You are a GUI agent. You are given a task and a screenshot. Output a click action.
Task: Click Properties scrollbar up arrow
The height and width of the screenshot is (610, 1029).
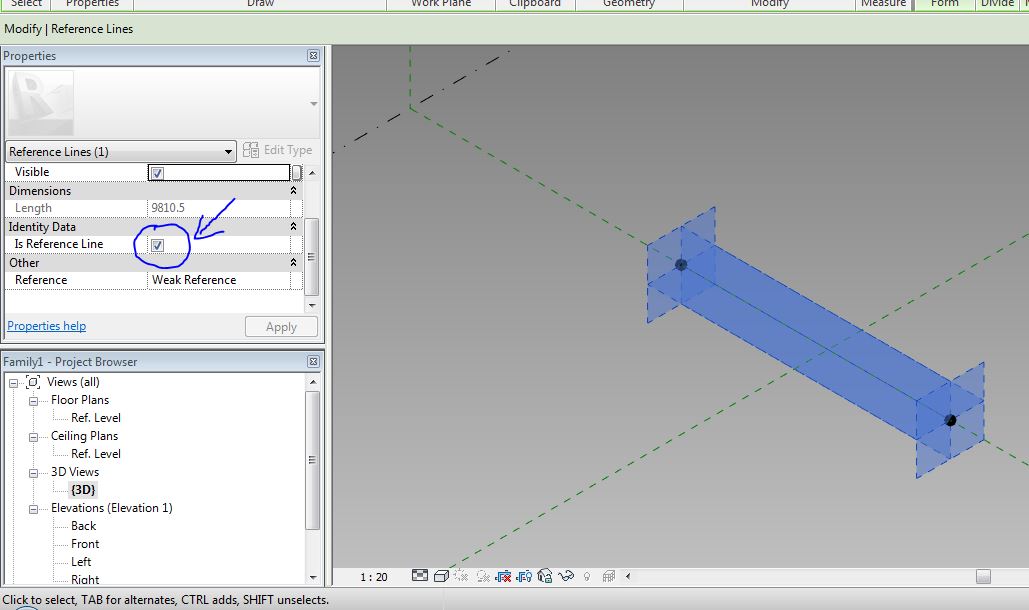pos(312,173)
